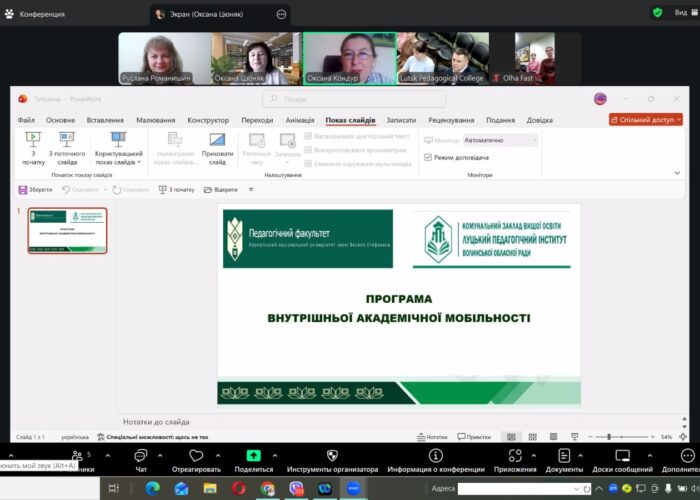Image resolution: width=700 pixels, height=500 pixels.
Task: Select slide 1 thumbnail in the panel
Action: tap(67, 231)
